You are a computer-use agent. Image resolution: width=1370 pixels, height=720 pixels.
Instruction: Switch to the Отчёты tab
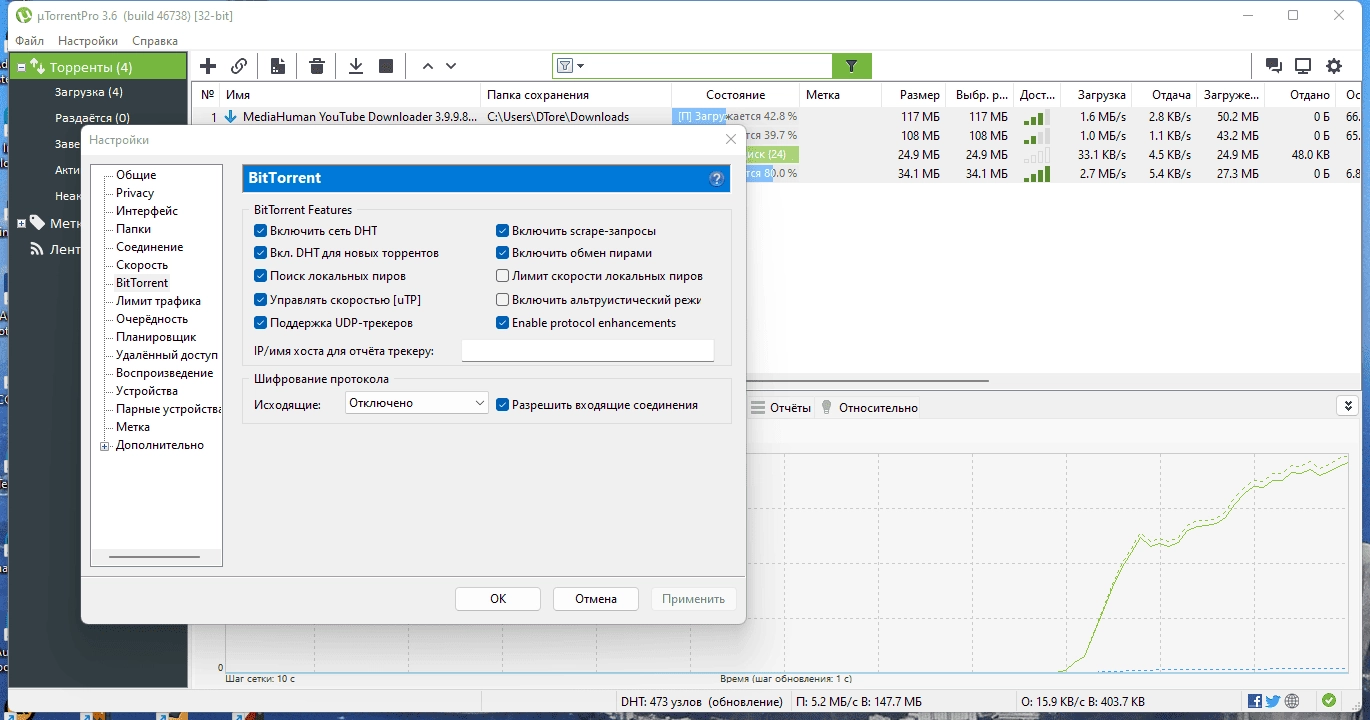tap(781, 407)
